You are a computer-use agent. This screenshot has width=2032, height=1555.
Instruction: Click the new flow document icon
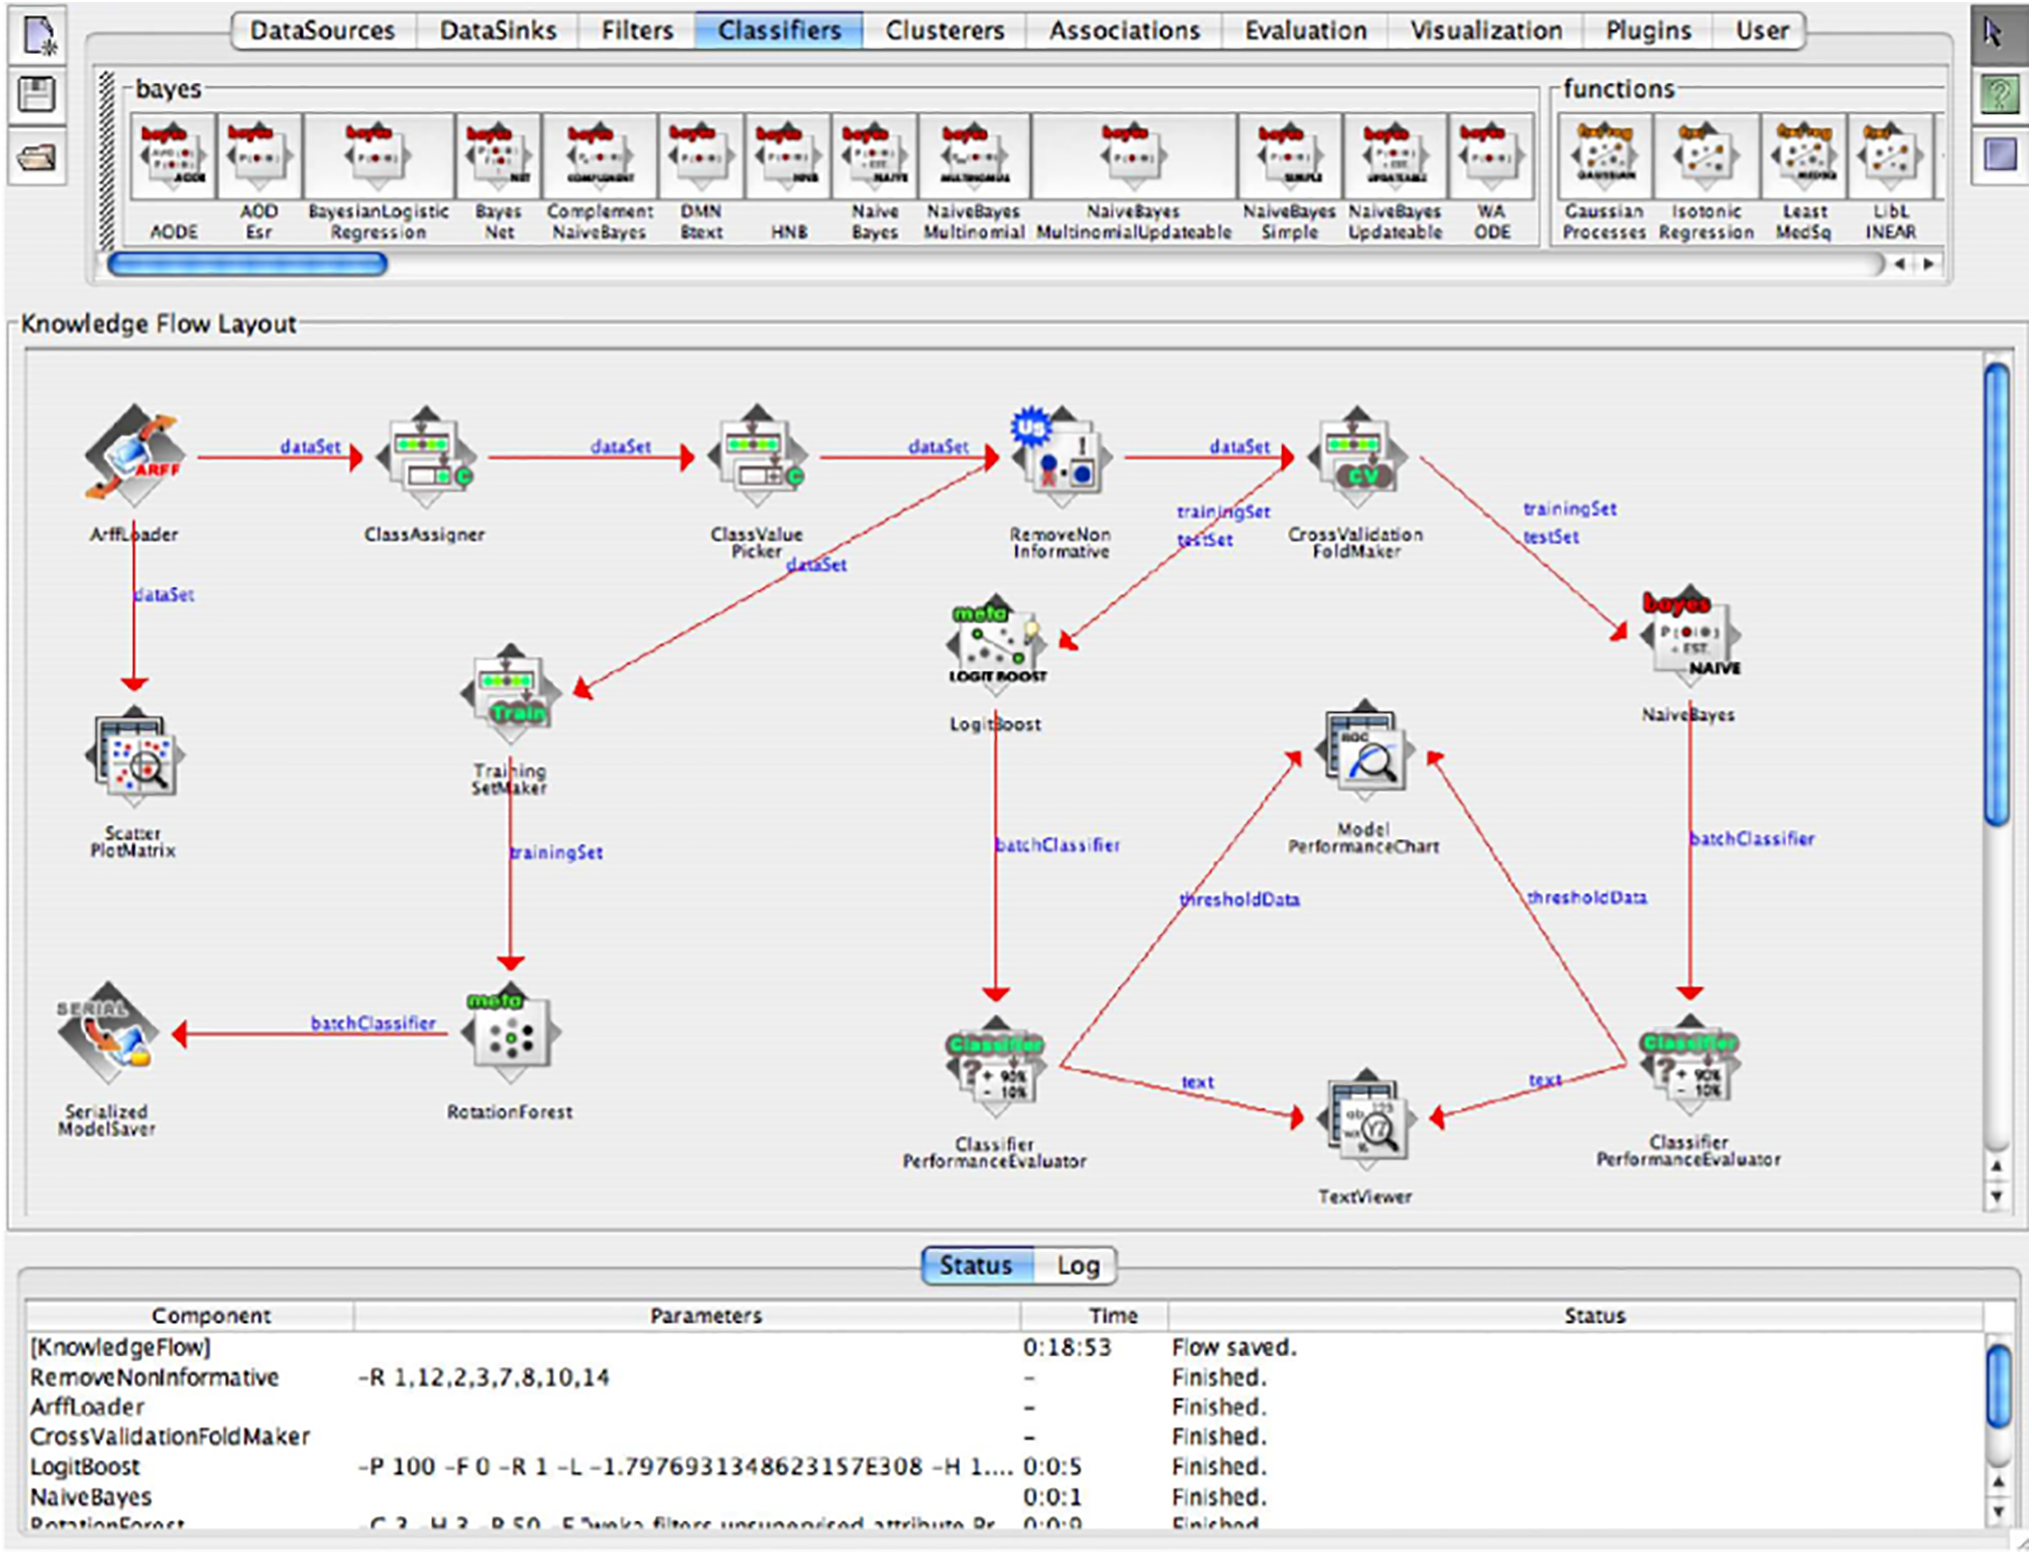(x=39, y=35)
